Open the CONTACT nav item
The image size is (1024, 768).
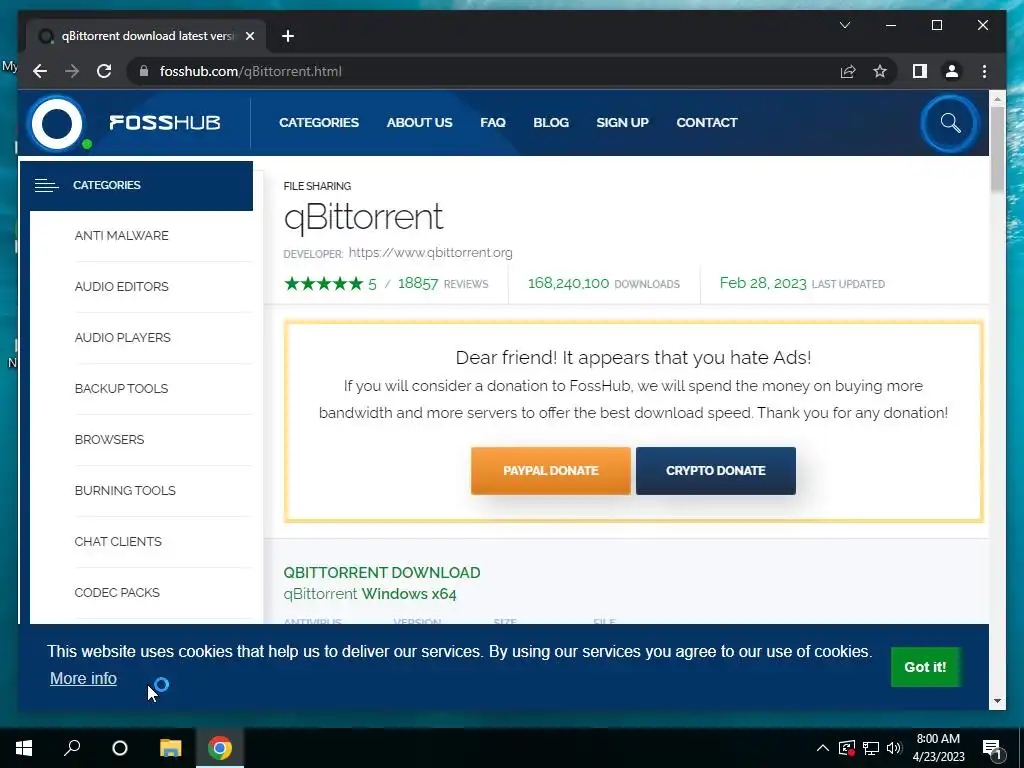click(x=707, y=123)
